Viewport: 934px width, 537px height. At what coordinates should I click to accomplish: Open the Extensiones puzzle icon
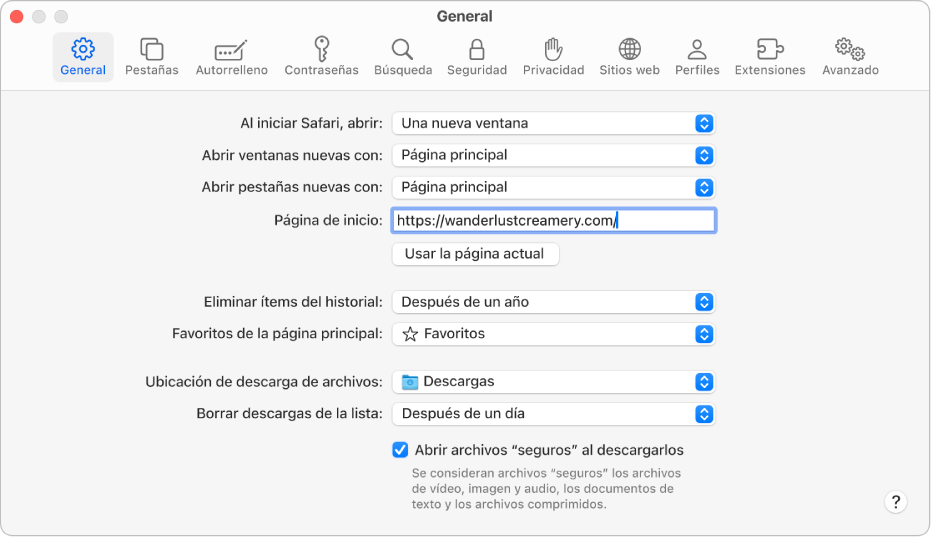click(x=769, y=49)
